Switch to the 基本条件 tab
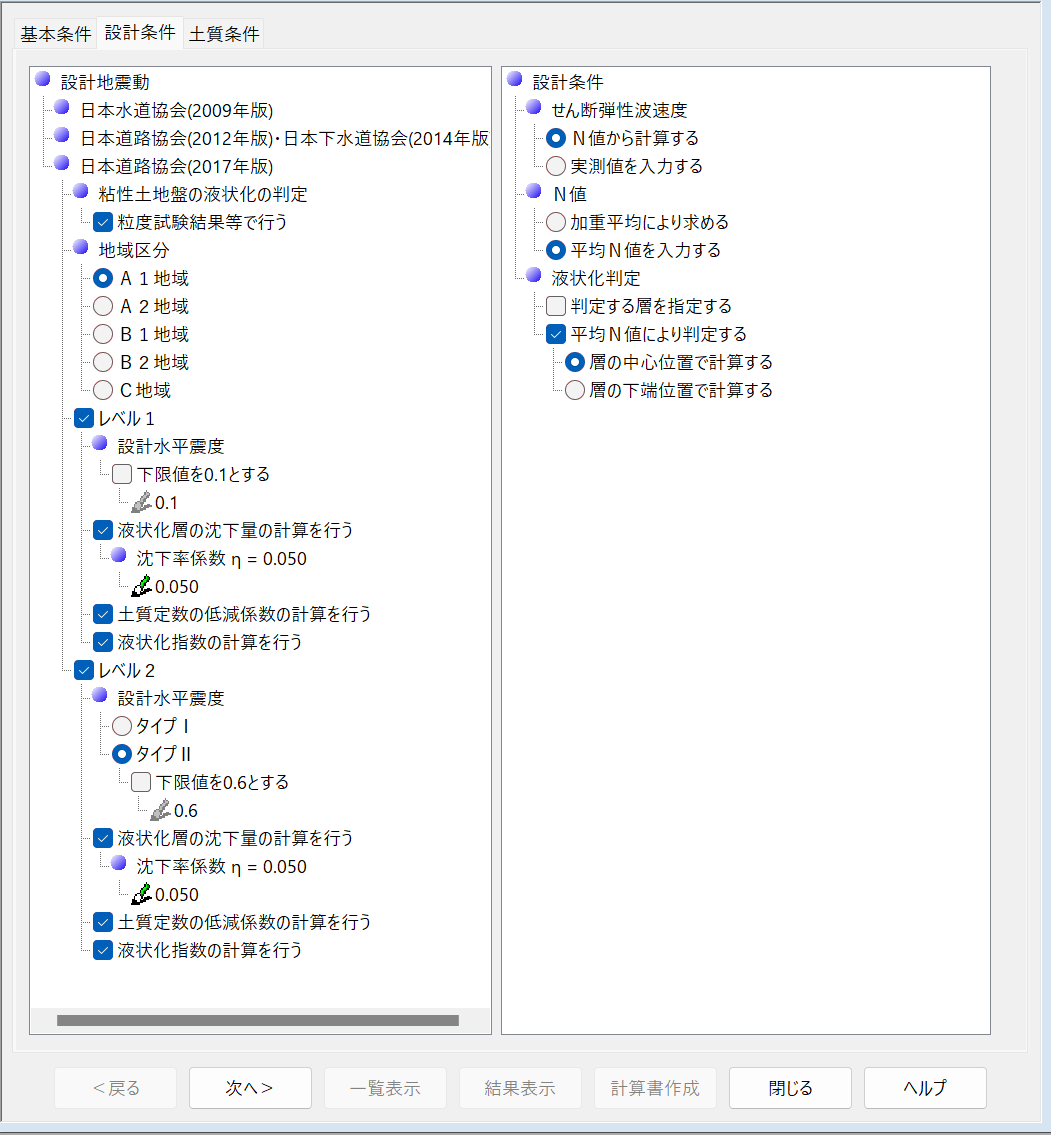The image size is (1051, 1135). 55,33
